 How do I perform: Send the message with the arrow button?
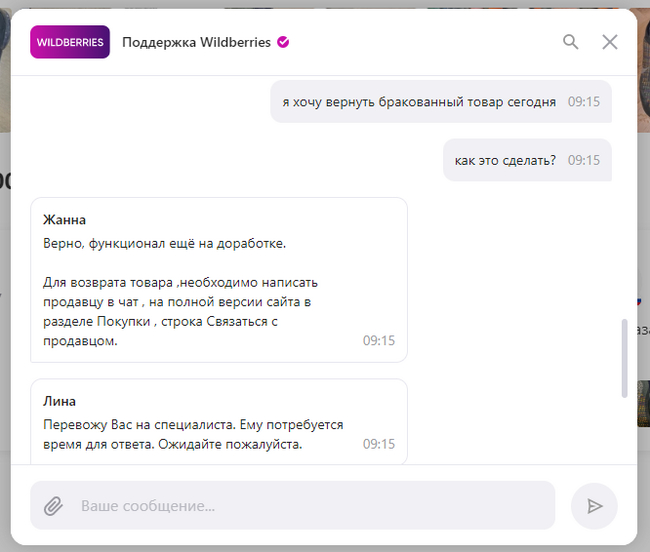594,506
